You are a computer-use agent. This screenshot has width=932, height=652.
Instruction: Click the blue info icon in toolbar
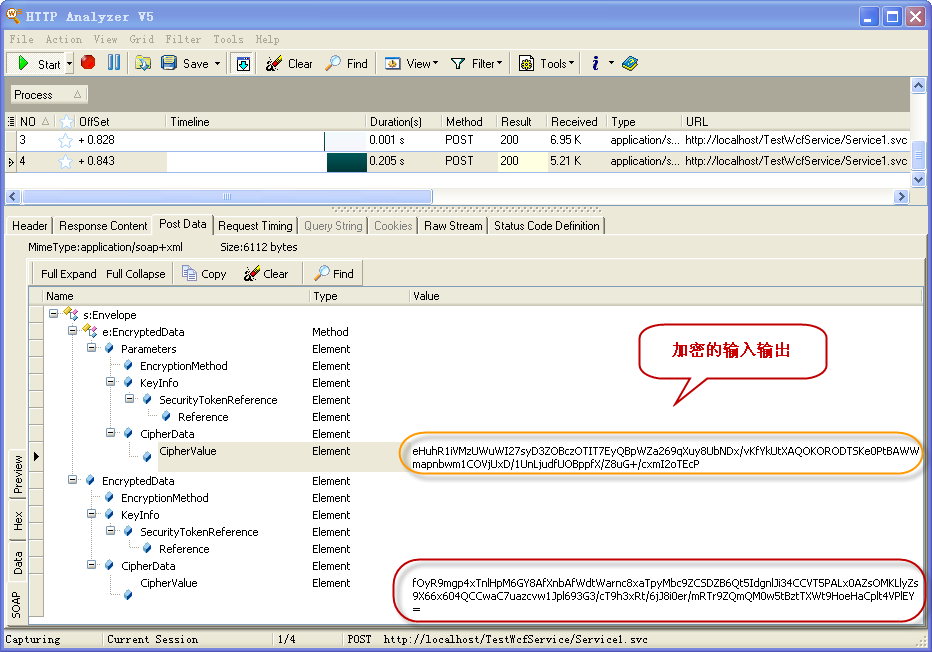click(596, 63)
